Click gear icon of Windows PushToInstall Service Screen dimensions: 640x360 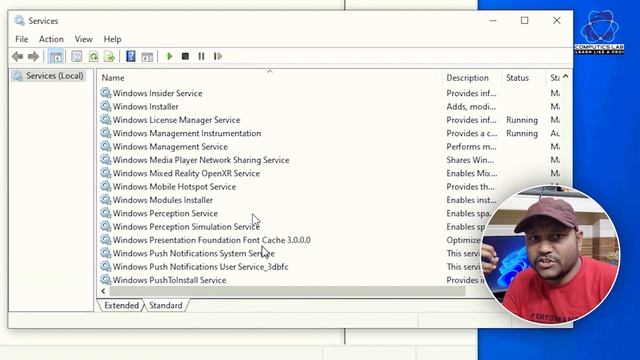(x=106, y=280)
